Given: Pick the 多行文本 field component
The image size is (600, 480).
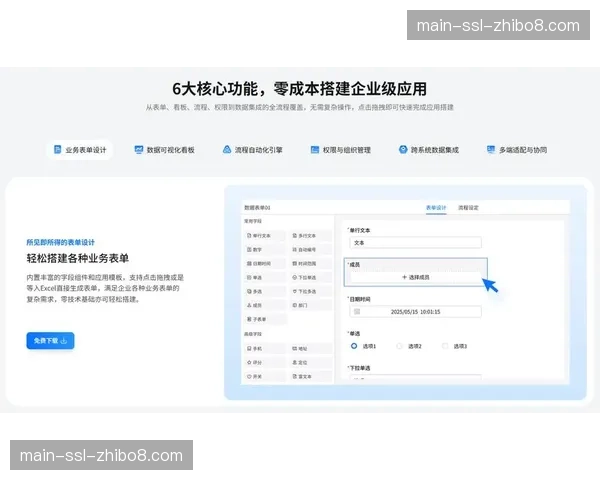Looking at the screenshot, I should point(310,235).
